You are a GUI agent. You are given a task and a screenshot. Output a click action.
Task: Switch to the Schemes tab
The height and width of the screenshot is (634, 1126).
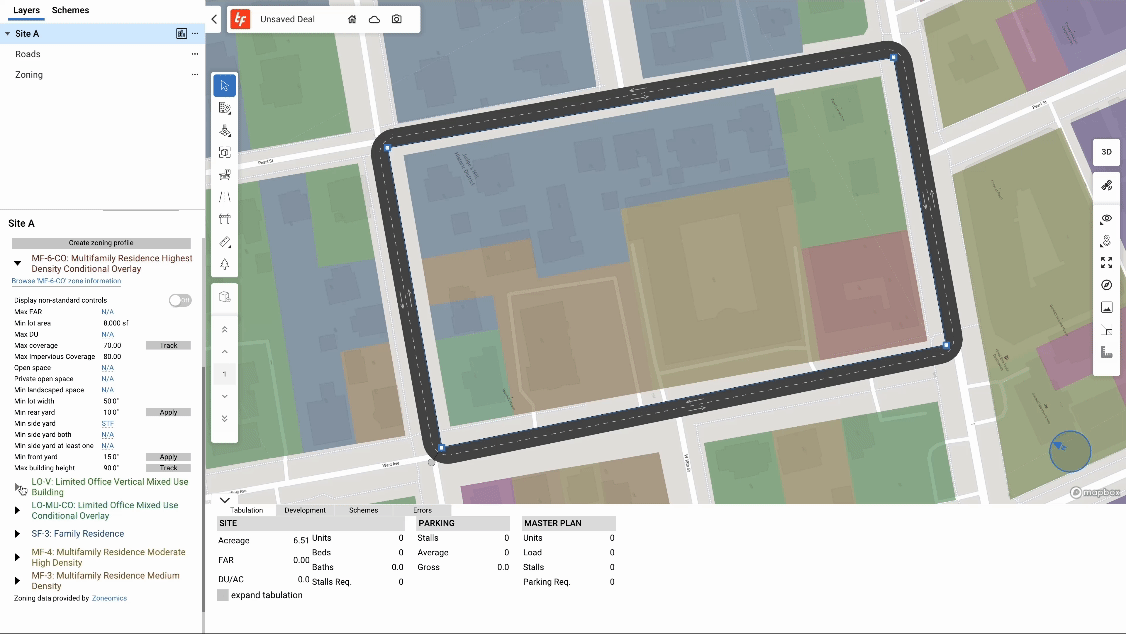(x=69, y=10)
